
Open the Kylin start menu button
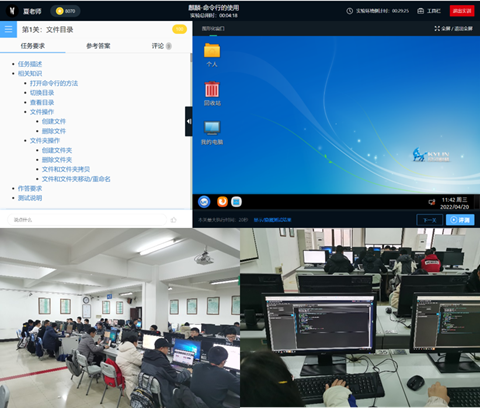[204, 202]
